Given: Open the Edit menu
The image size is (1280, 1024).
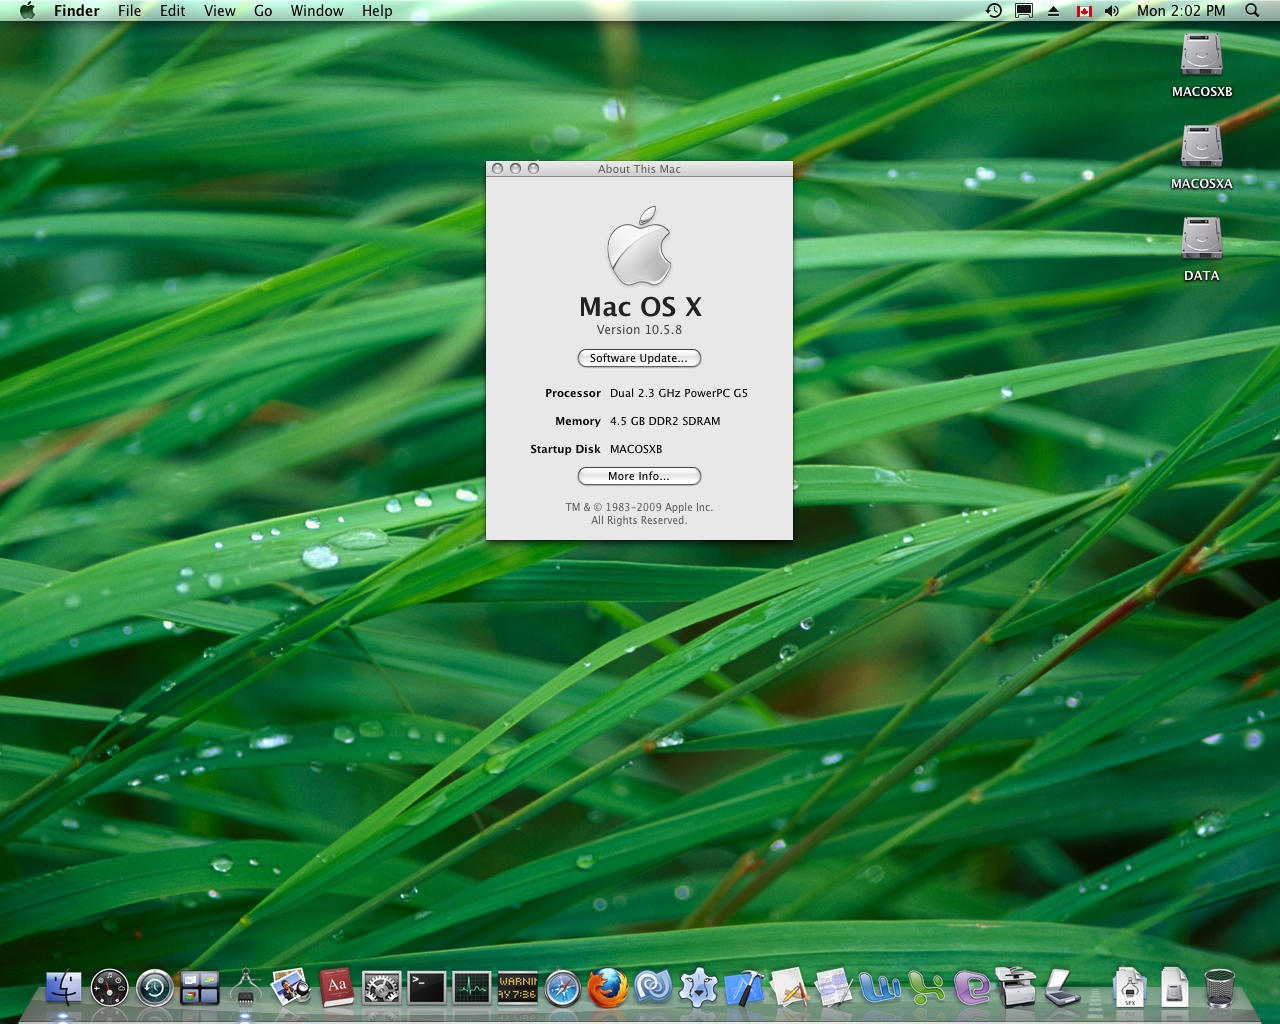Looking at the screenshot, I should pyautogui.click(x=173, y=11).
